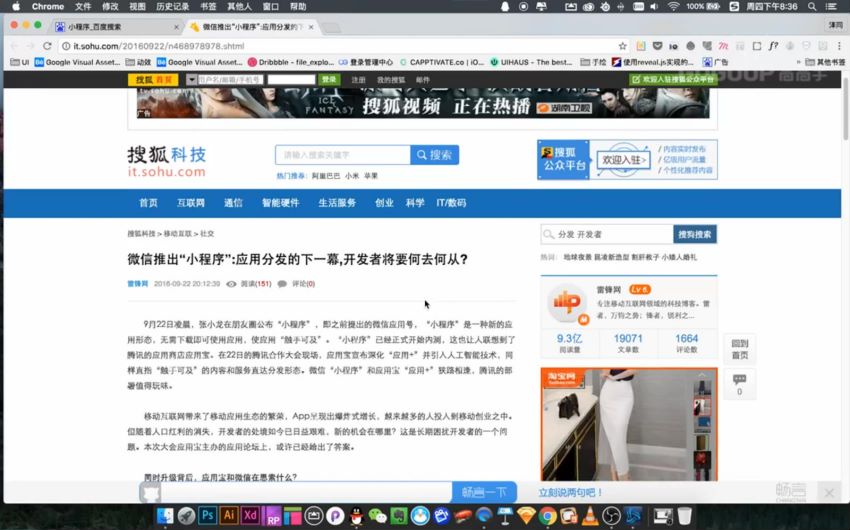850x530 pixels.
Task: Click the Spotlight search icon in menu bar
Action: 812,7
